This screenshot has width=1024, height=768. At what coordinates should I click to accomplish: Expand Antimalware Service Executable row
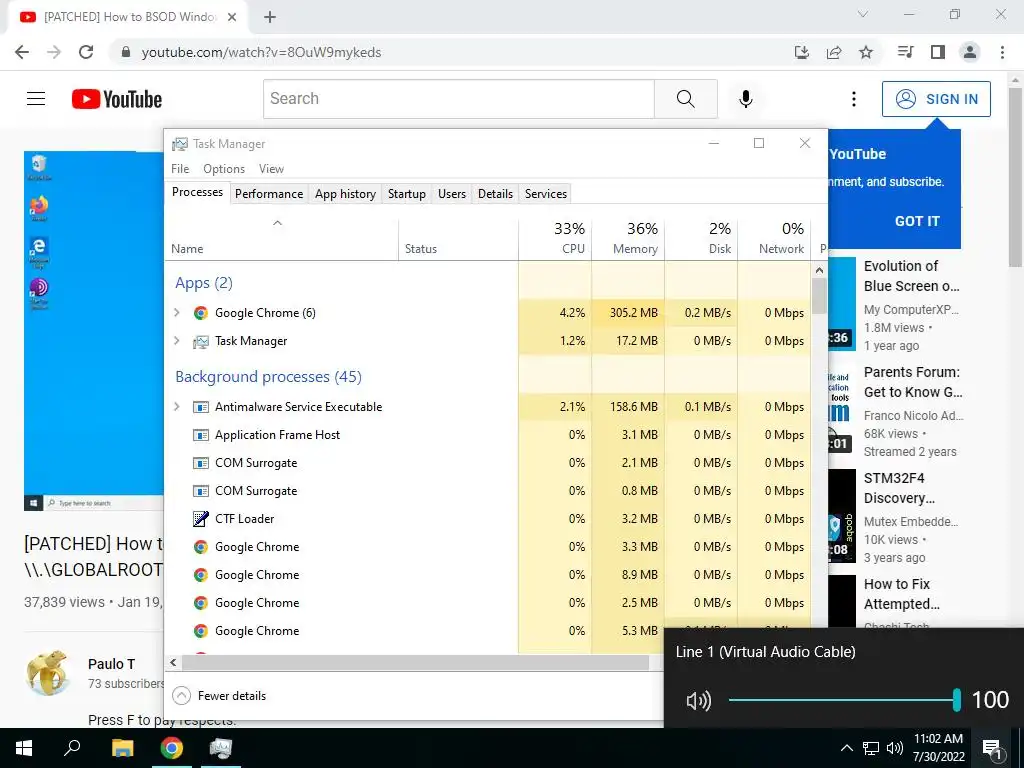tap(176, 407)
